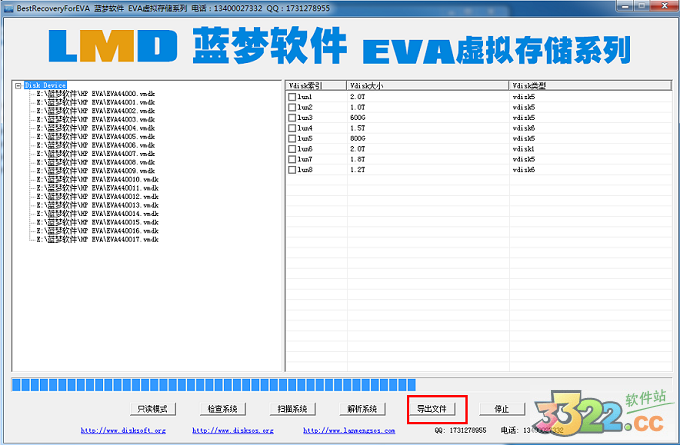The image size is (680, 445).
Task: Select EVA44004.vmdk in the tree
Action: click(96, 128)
